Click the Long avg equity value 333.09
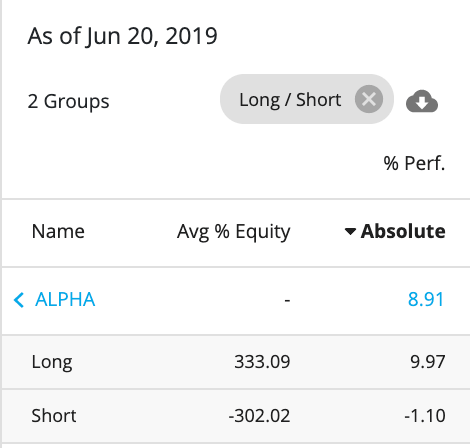This screenshot has height=448, width=470. (262, 362)
